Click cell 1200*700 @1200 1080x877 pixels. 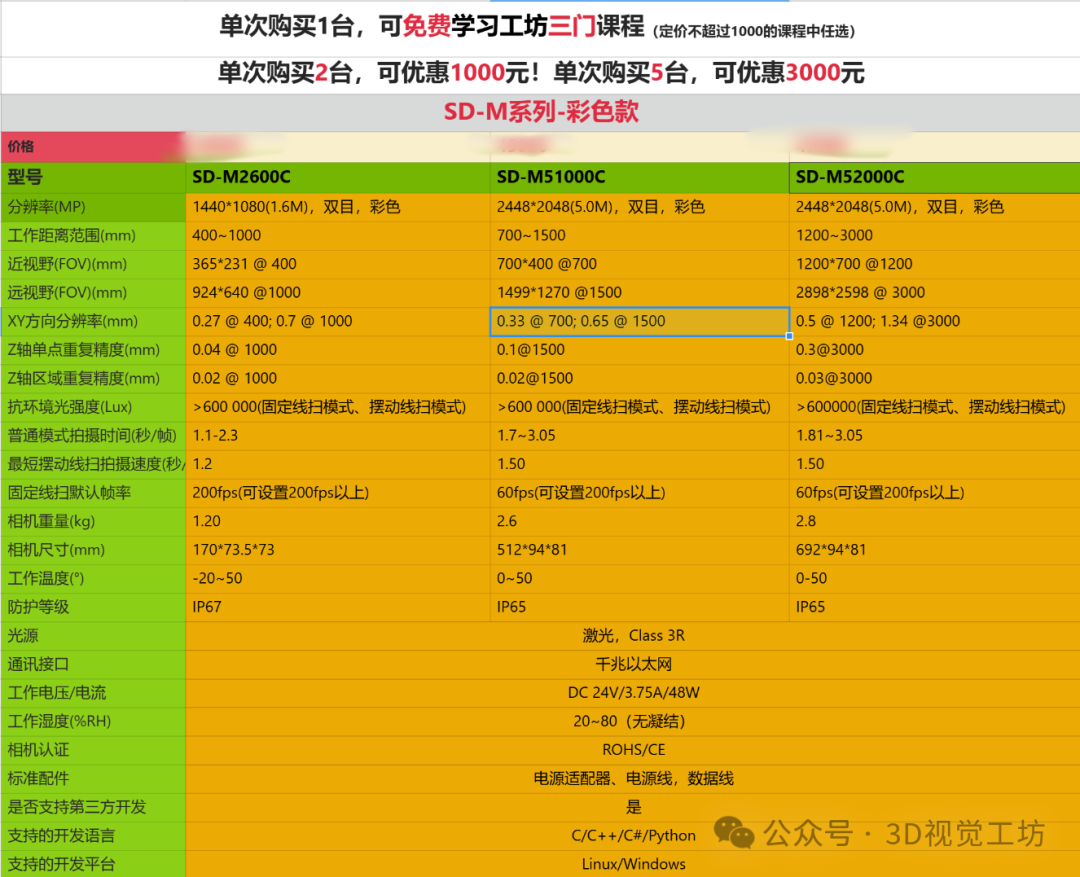[x=935, y=265]
